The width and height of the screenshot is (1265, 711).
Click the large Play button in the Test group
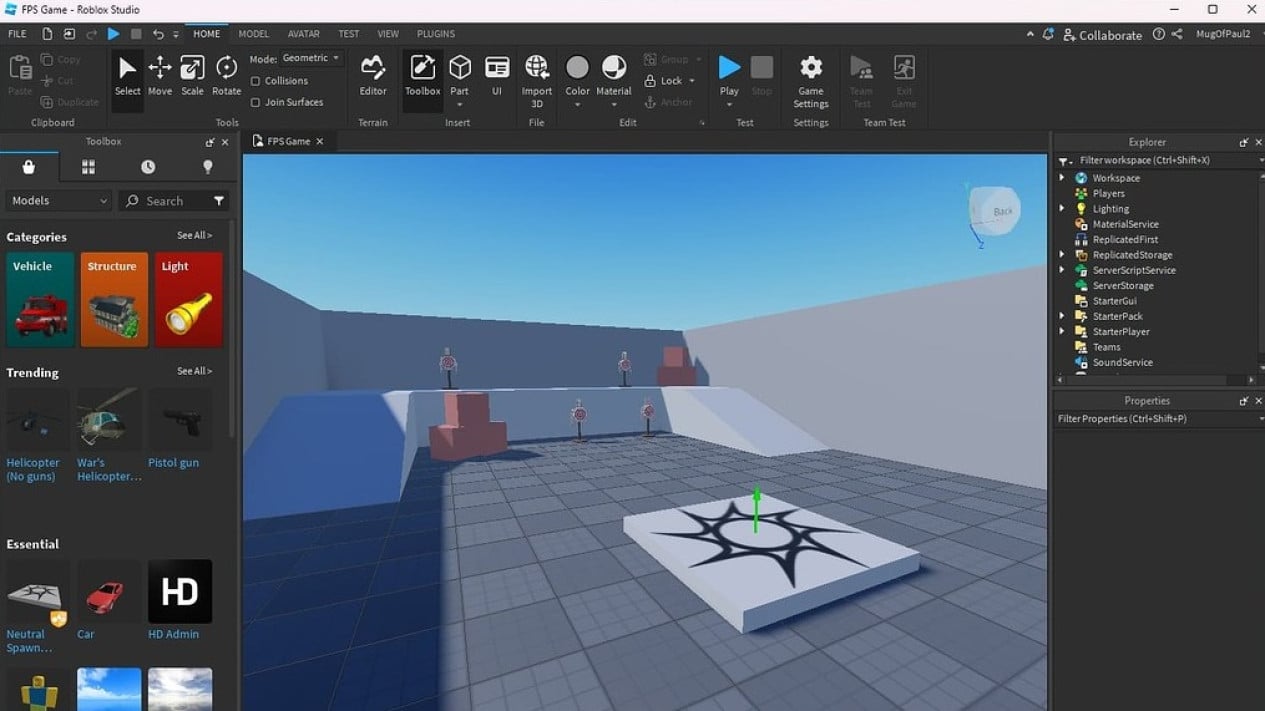click(x=730, y=67)
